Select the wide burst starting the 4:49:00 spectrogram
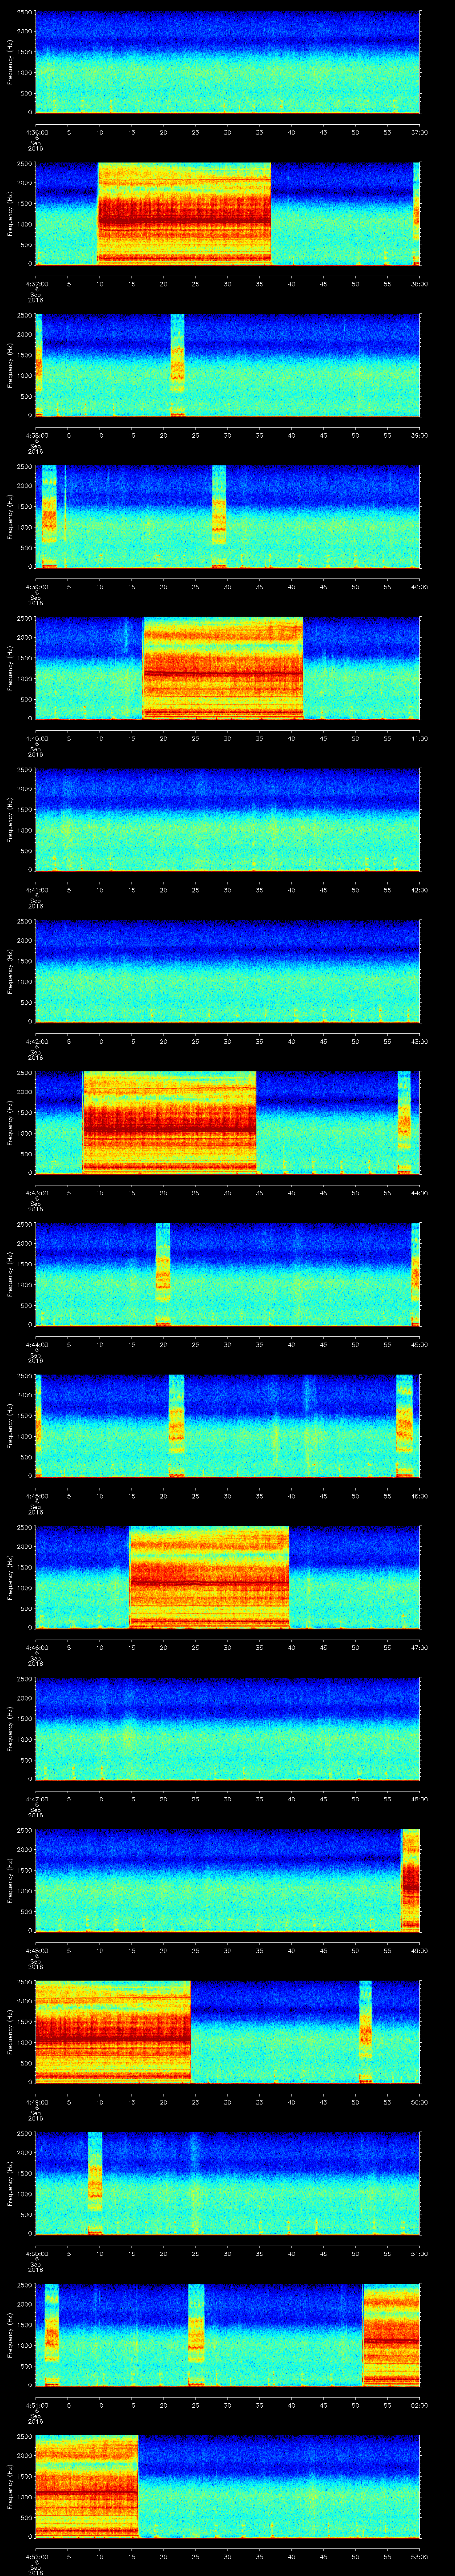Image resolution: width=455 pixels, height=2576 pixels. coord(112,2031)
